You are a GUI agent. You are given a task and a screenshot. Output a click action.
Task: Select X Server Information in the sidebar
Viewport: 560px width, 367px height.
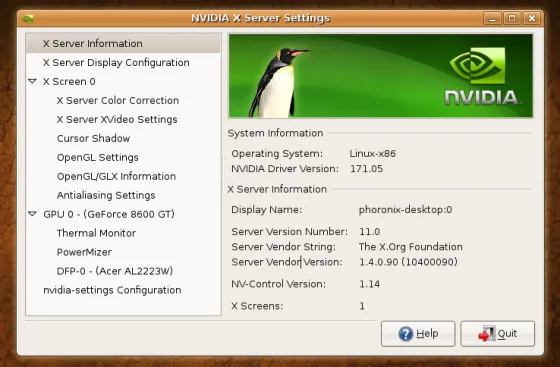[123, 44]
